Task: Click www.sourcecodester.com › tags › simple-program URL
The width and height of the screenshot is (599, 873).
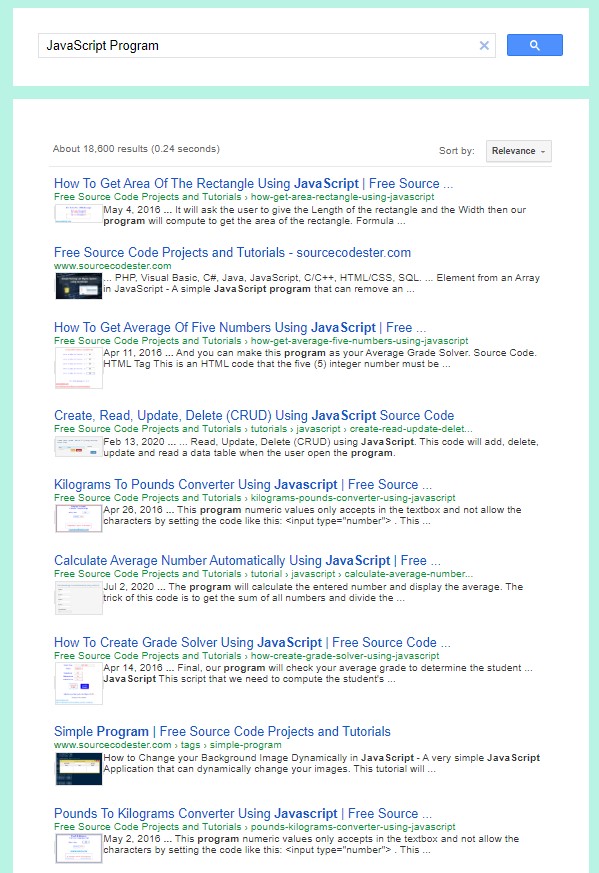Action: point(168,744)
